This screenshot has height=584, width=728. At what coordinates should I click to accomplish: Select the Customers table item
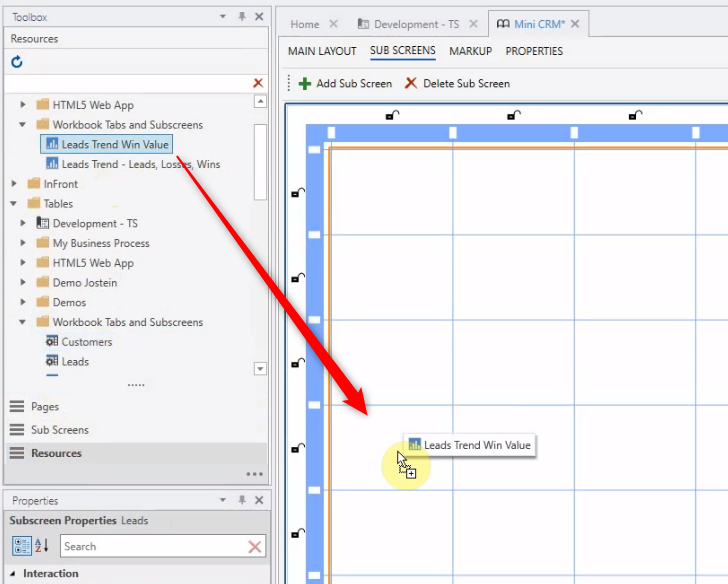86,342
